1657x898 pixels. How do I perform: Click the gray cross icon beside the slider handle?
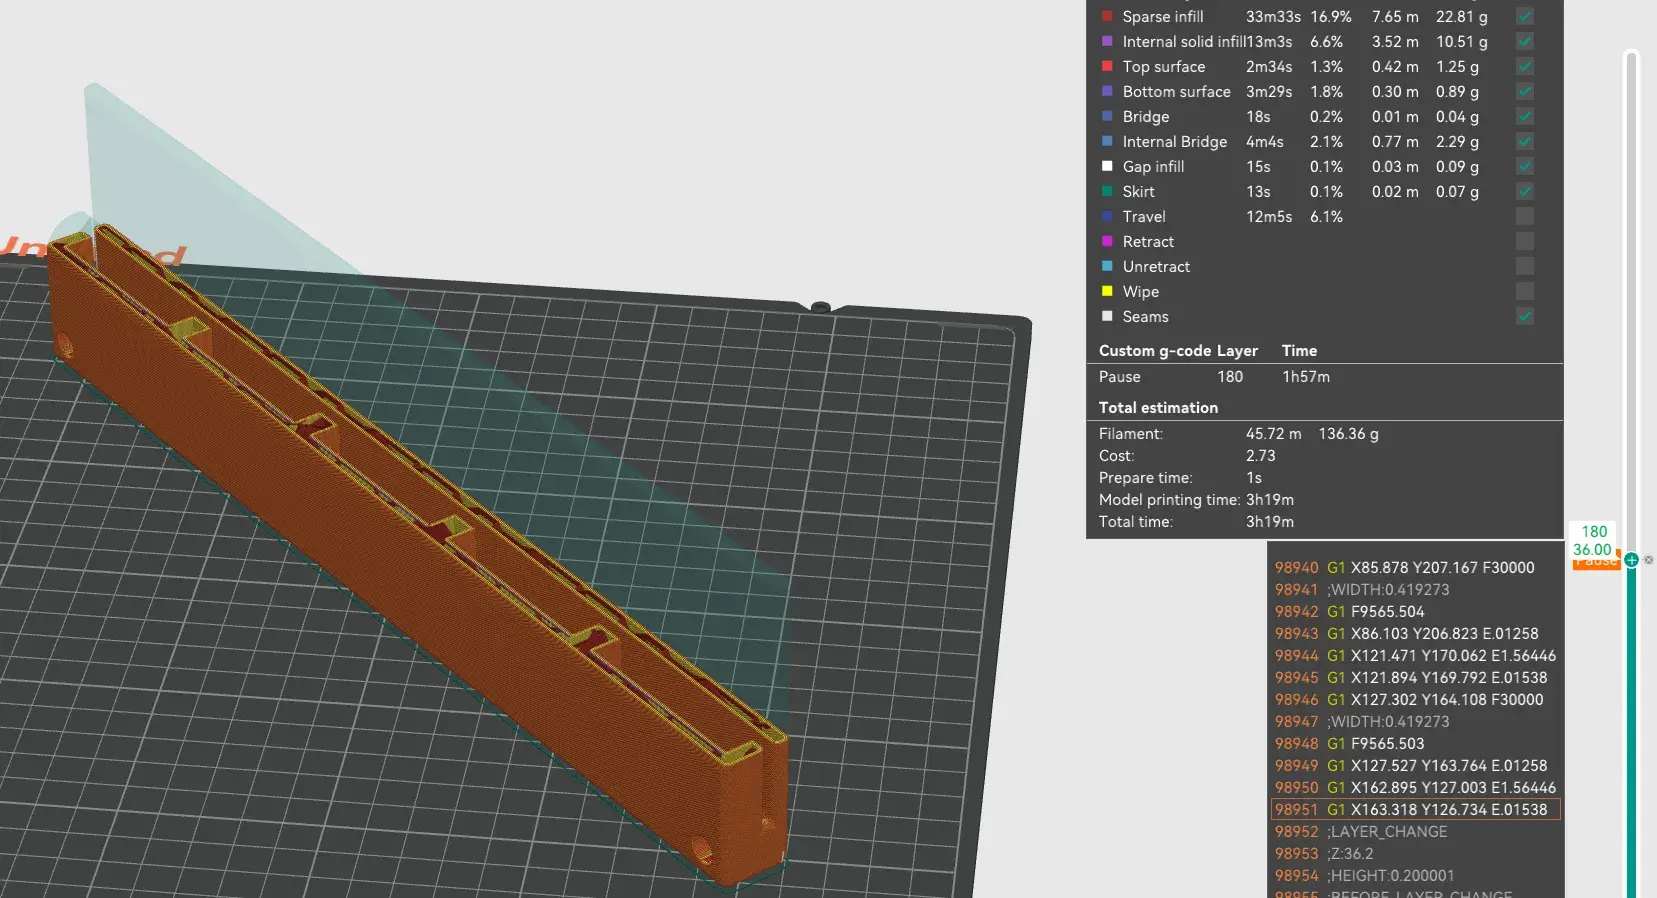tap(1649, 560)
